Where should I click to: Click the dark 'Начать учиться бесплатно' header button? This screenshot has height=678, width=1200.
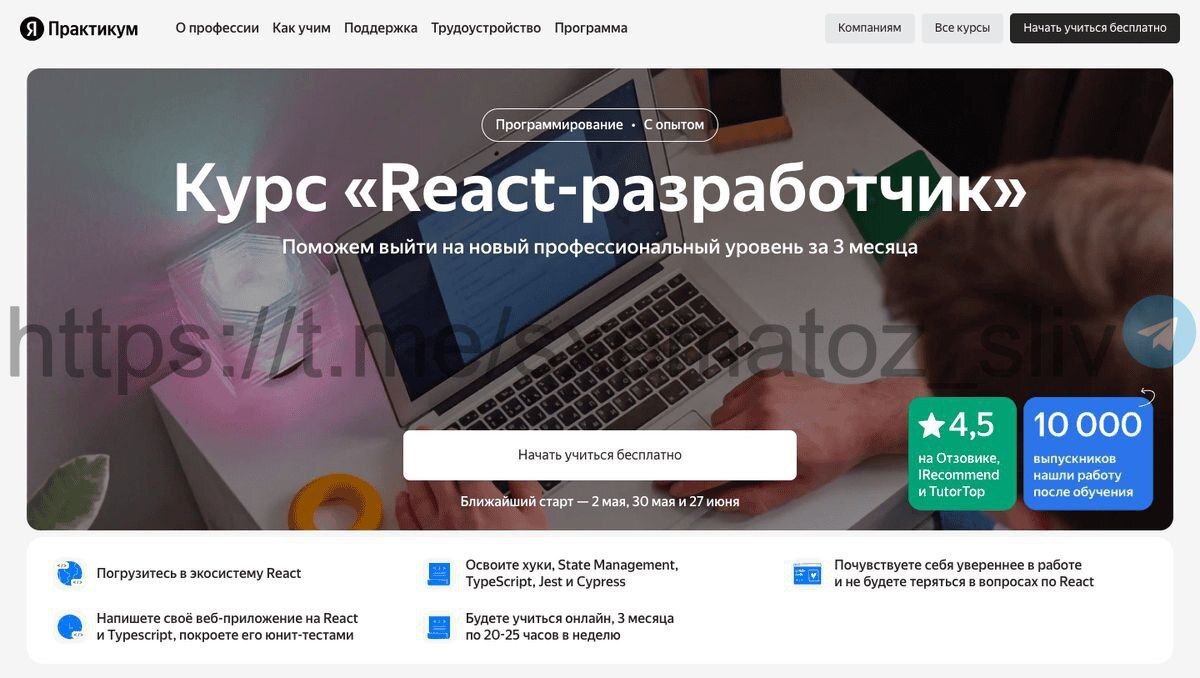point(1095,28)
